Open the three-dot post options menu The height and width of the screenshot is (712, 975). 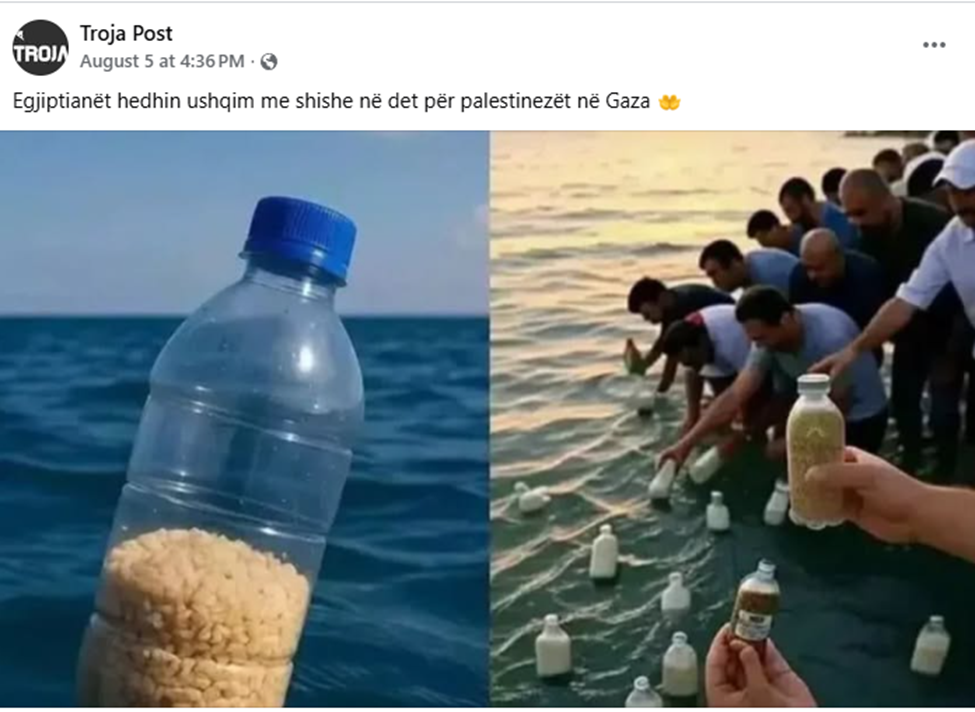click(x=934, y=45)
